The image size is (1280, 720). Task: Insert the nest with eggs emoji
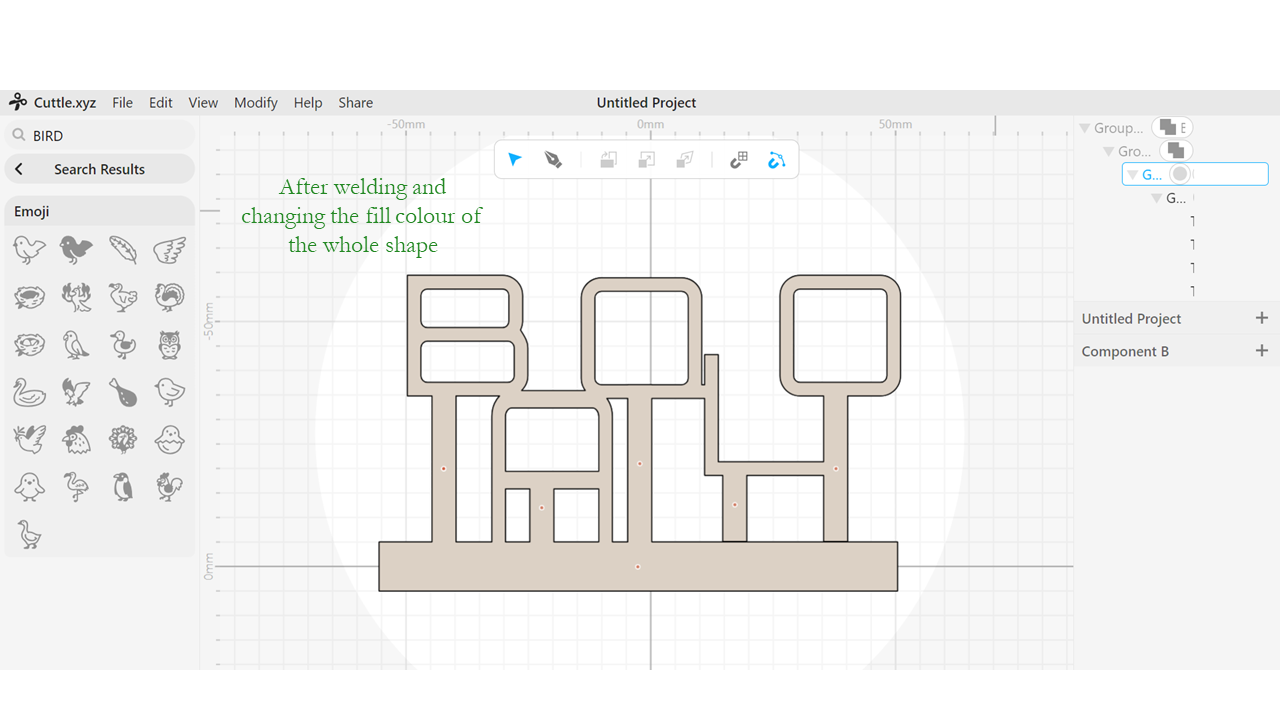pos(29,344)
